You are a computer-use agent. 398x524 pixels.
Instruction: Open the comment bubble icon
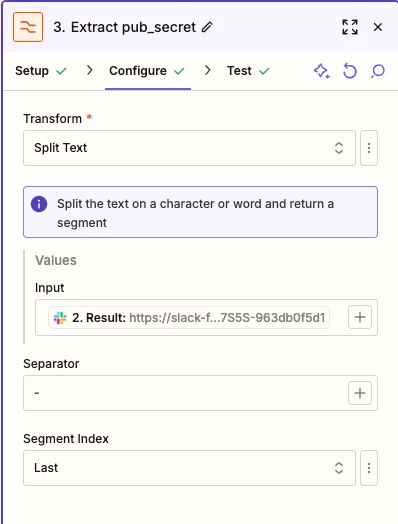click(378, 71)
